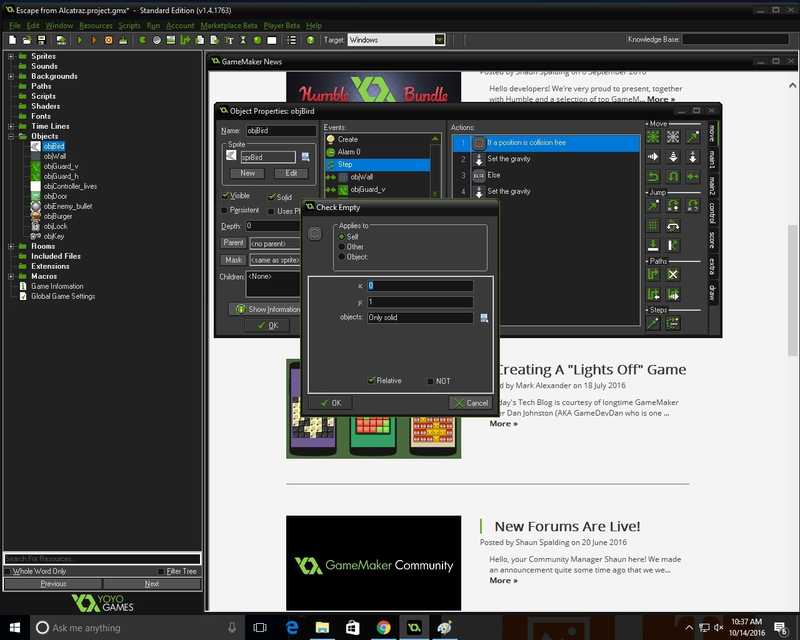This screenshot has height=640, width=800.
Task: Expand the Rooms folder in tree
Action: (11, 246)
